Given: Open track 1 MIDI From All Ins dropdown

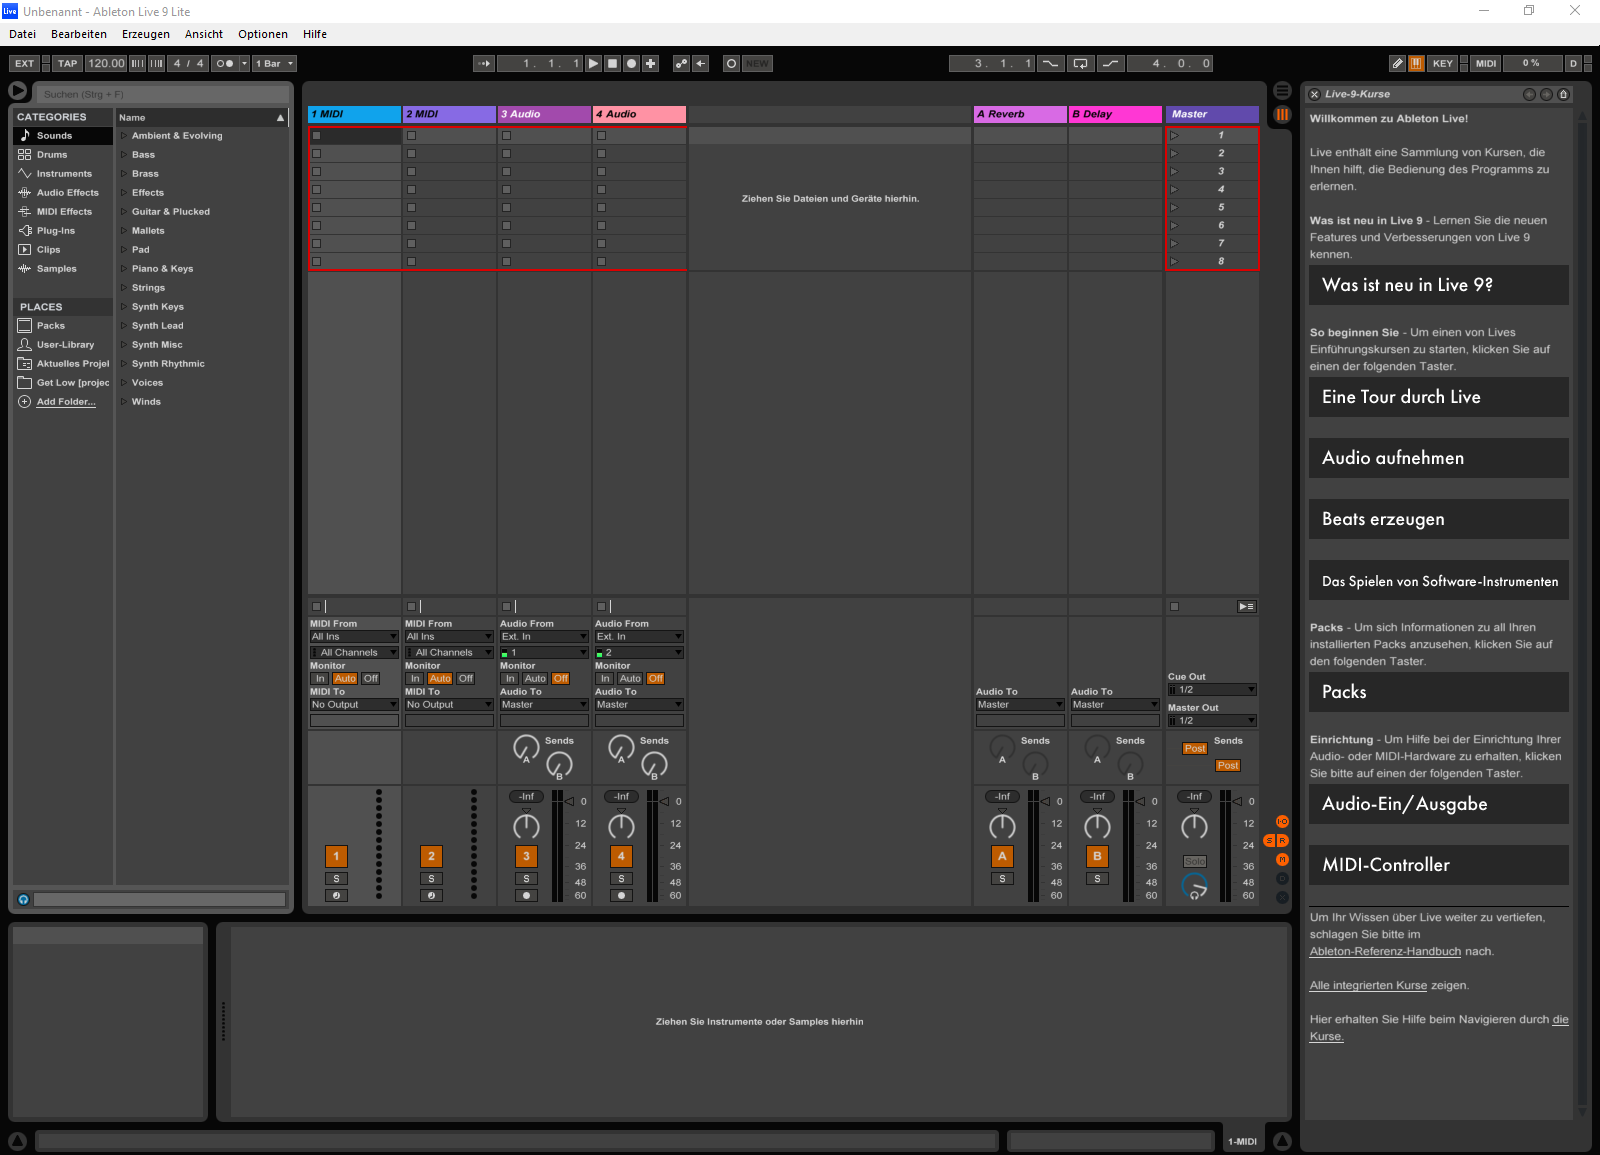Looking at the screenshot, I should click(354, 636).
